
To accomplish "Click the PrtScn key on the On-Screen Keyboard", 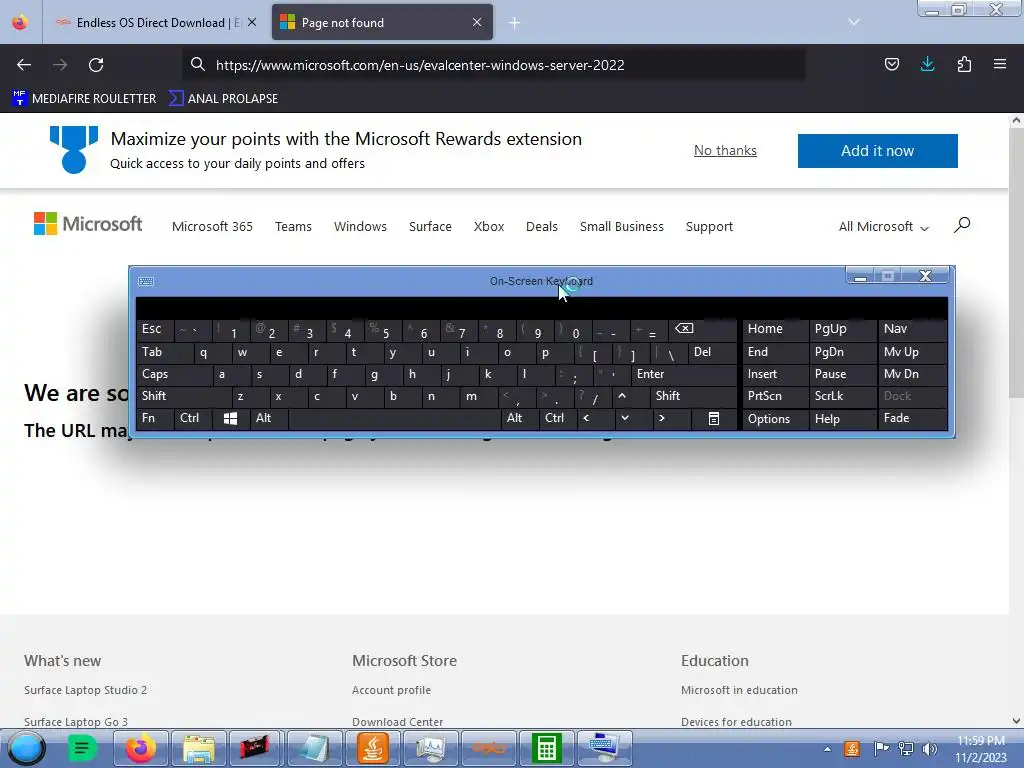I will (x=775, y=396).
